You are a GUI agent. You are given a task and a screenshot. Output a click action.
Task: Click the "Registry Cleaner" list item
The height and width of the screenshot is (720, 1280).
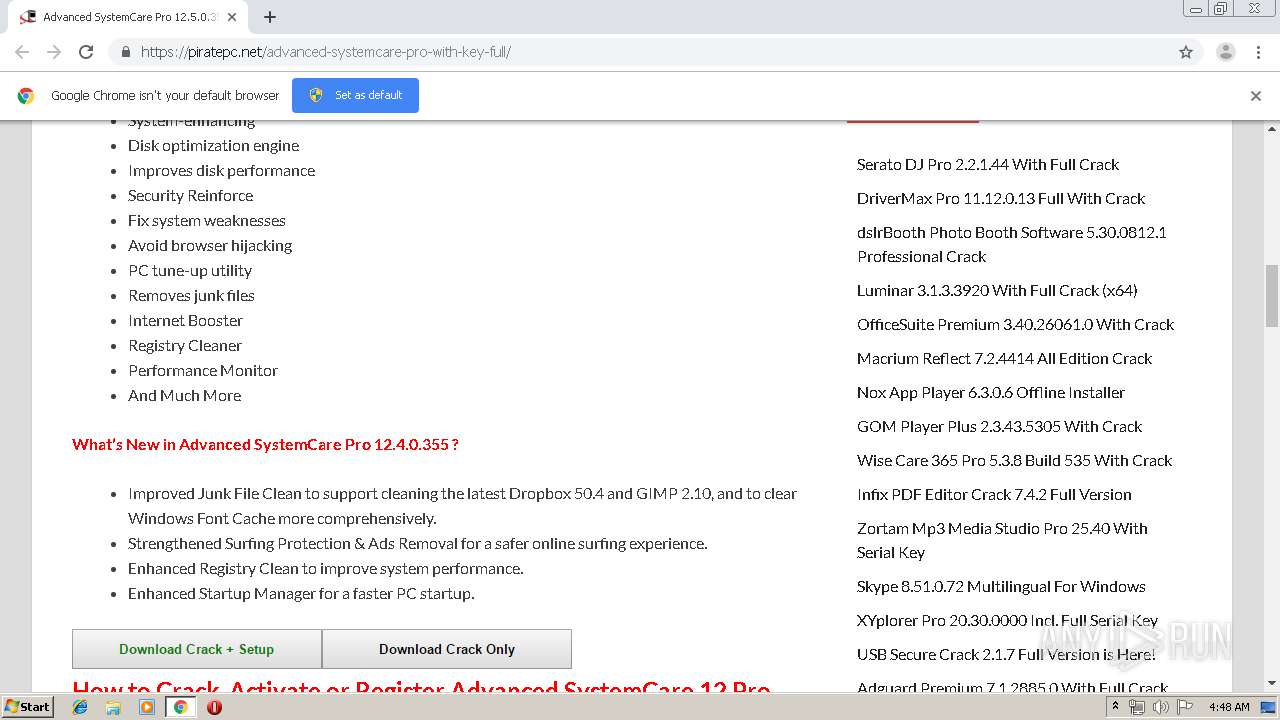[185, 346]
